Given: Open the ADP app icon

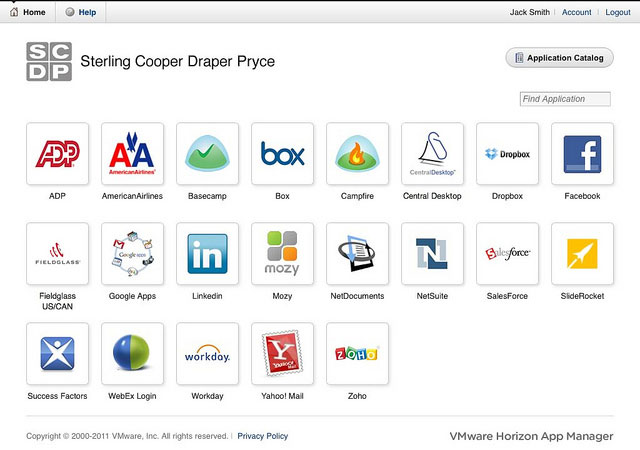Looking at the screenshot, I should [58, 154].
